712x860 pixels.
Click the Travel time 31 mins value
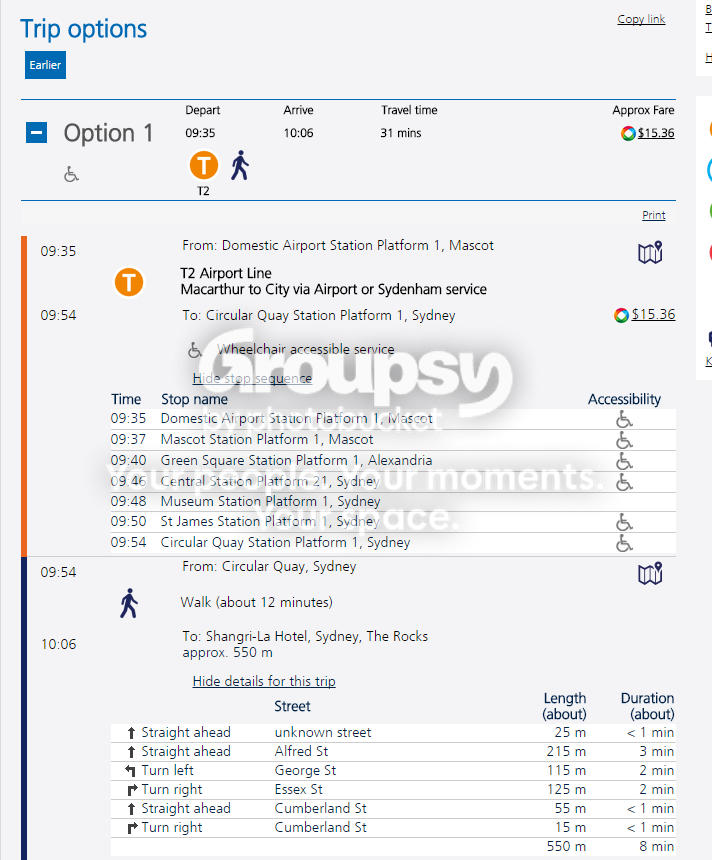(x=401, y=133)
